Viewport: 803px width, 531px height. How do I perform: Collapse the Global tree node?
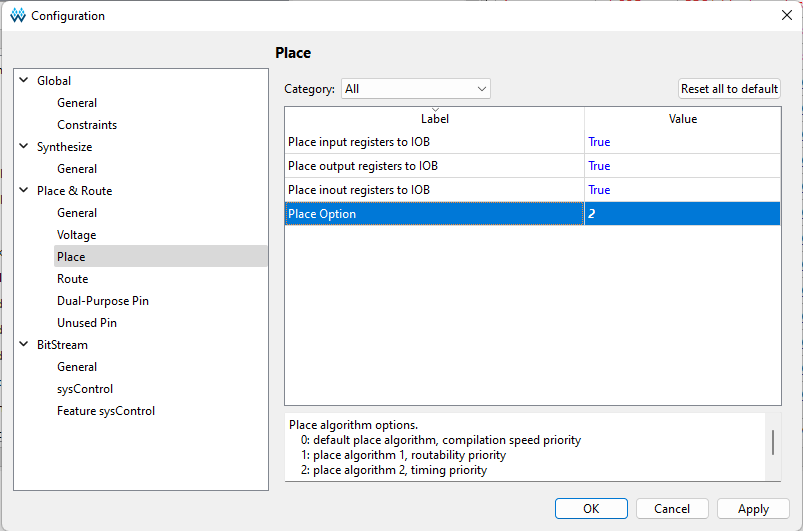coord(24,80)
